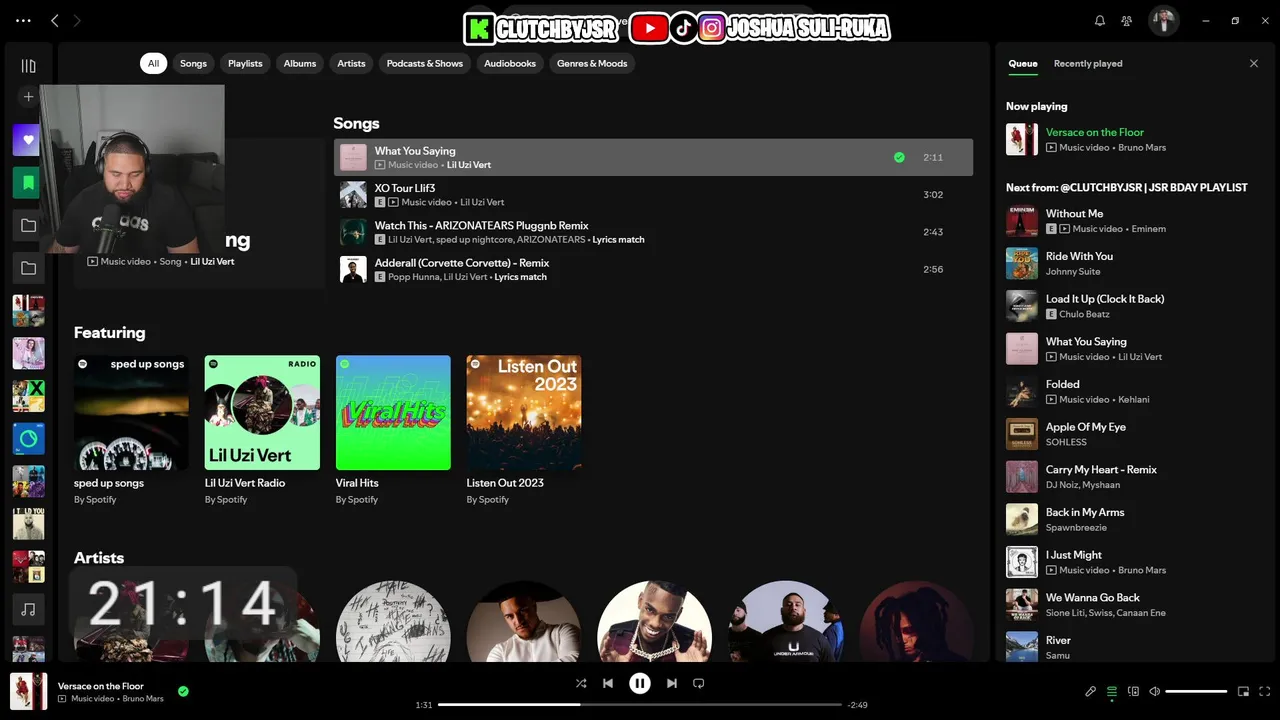Open user profile avatar
The width and height of the screenshot is (1280, 720).
[x=1163, y=20]
